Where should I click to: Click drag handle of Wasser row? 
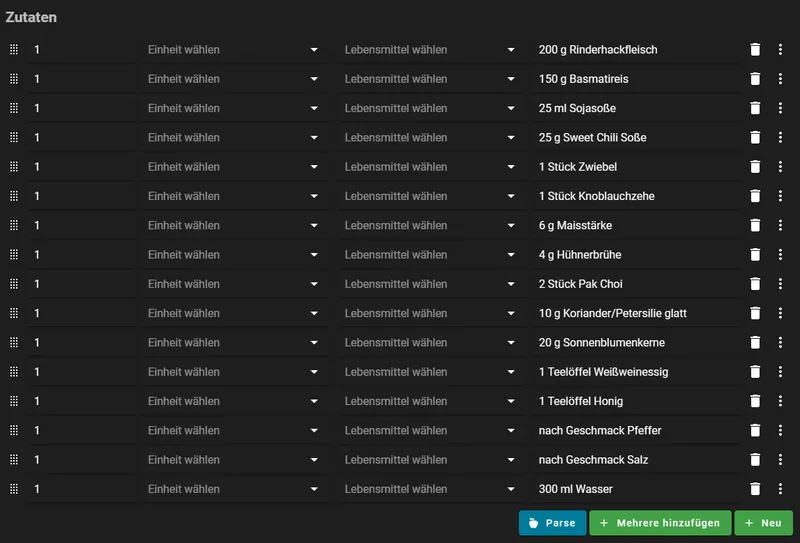14,489
